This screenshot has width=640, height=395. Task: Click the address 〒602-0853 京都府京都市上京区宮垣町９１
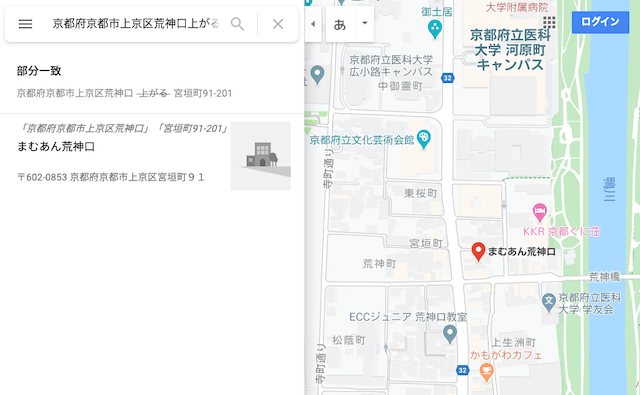pos(111,177)
